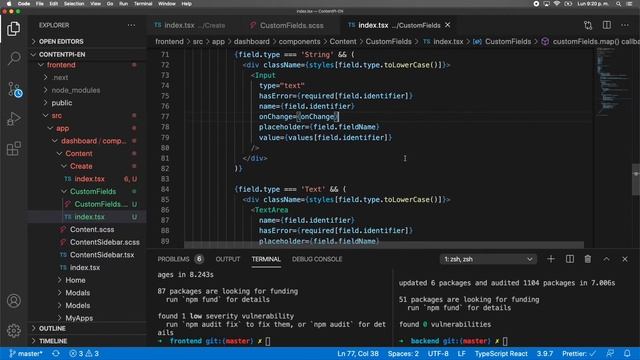Screen dimensions: 640x360
Task: Click TypeScript version 3.9.7 in status bar
Action: [x=544, y=353]
